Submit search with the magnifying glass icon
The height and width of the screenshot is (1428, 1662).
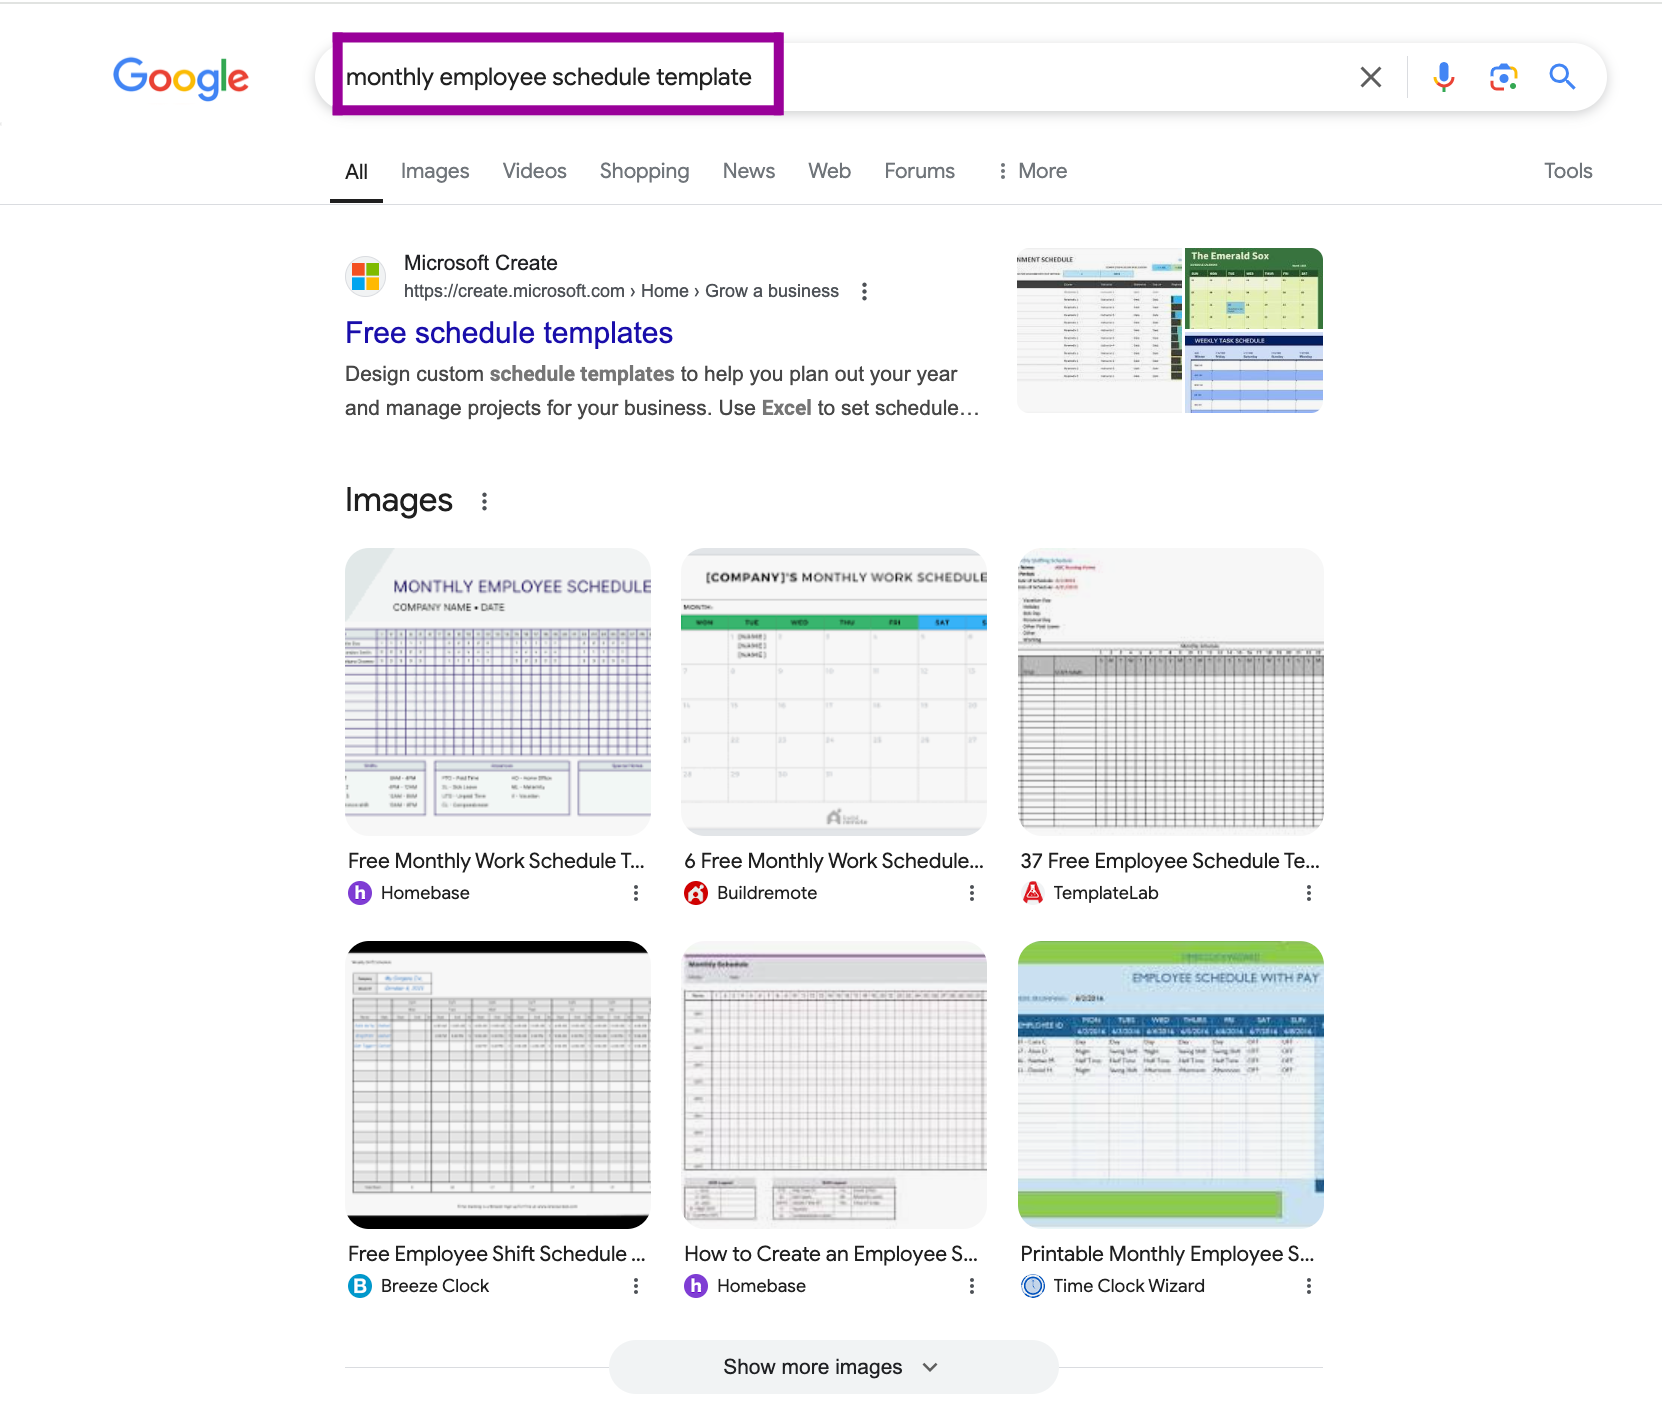coord(1562,77)
